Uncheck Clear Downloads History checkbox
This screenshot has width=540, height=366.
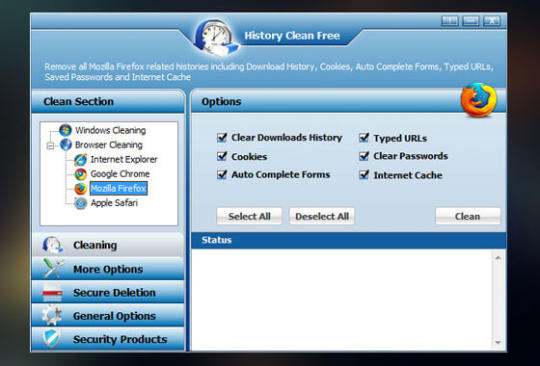click(222, 137)
